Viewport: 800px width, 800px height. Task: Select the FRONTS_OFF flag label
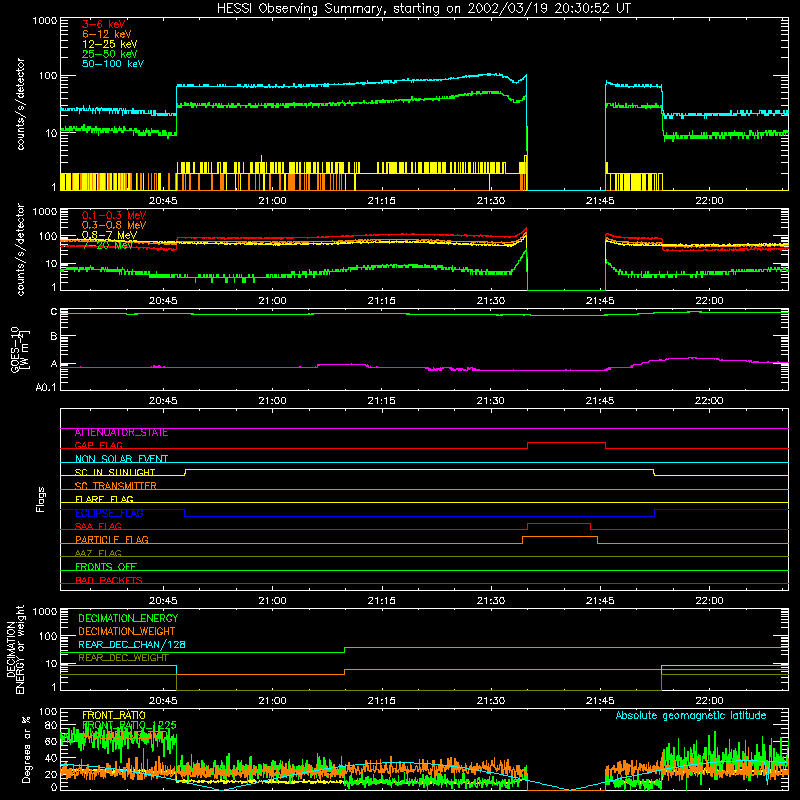[106, 567]
